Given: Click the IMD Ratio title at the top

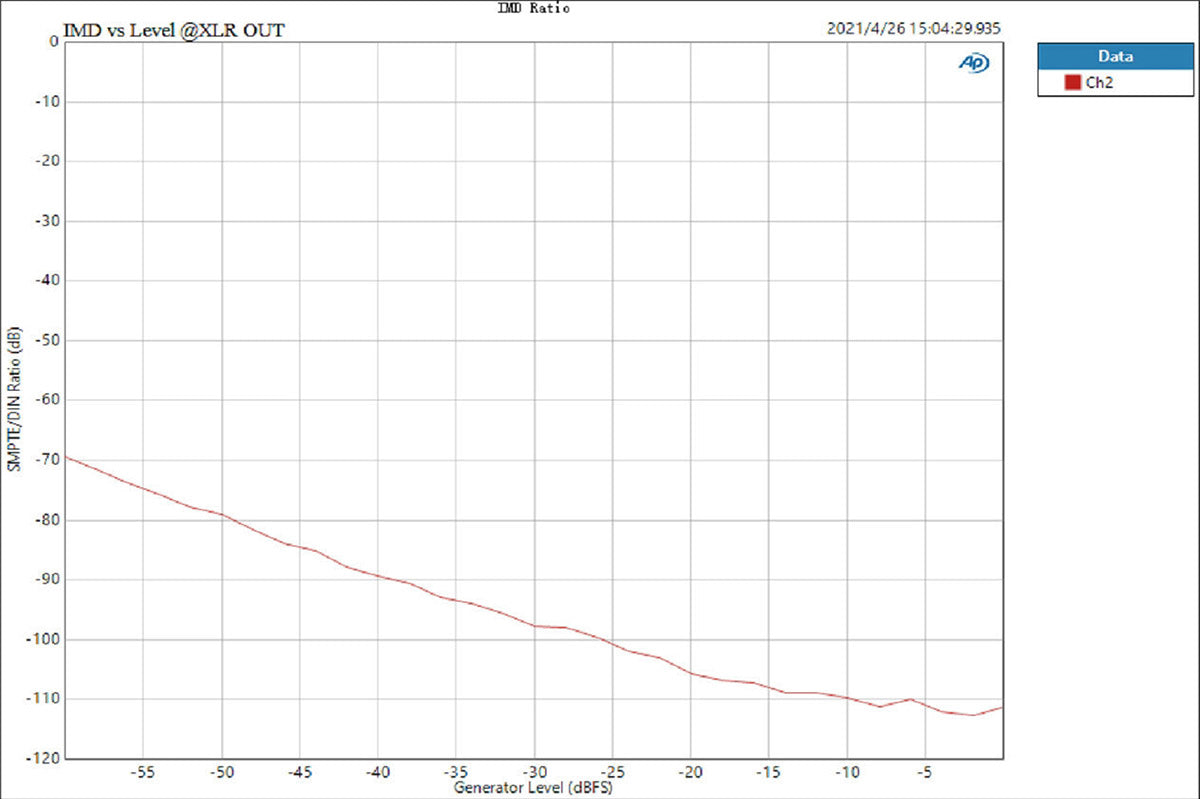Looking at the screenshot, I should (533, 8).
